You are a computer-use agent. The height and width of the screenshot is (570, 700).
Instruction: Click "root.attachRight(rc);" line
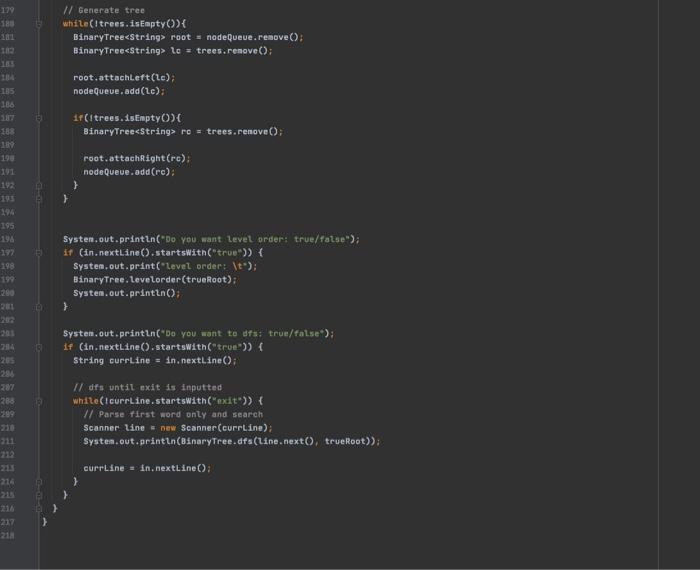(x=137, y=158)
